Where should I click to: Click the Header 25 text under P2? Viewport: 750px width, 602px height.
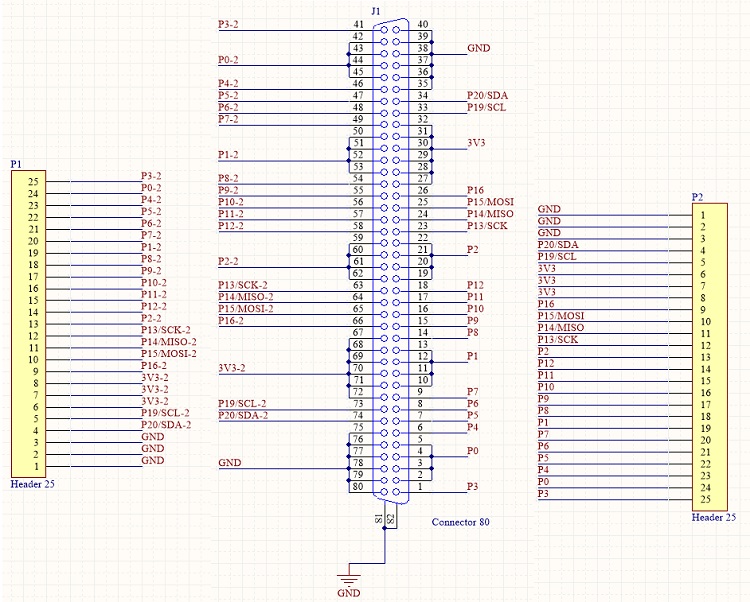coord(714,517)
